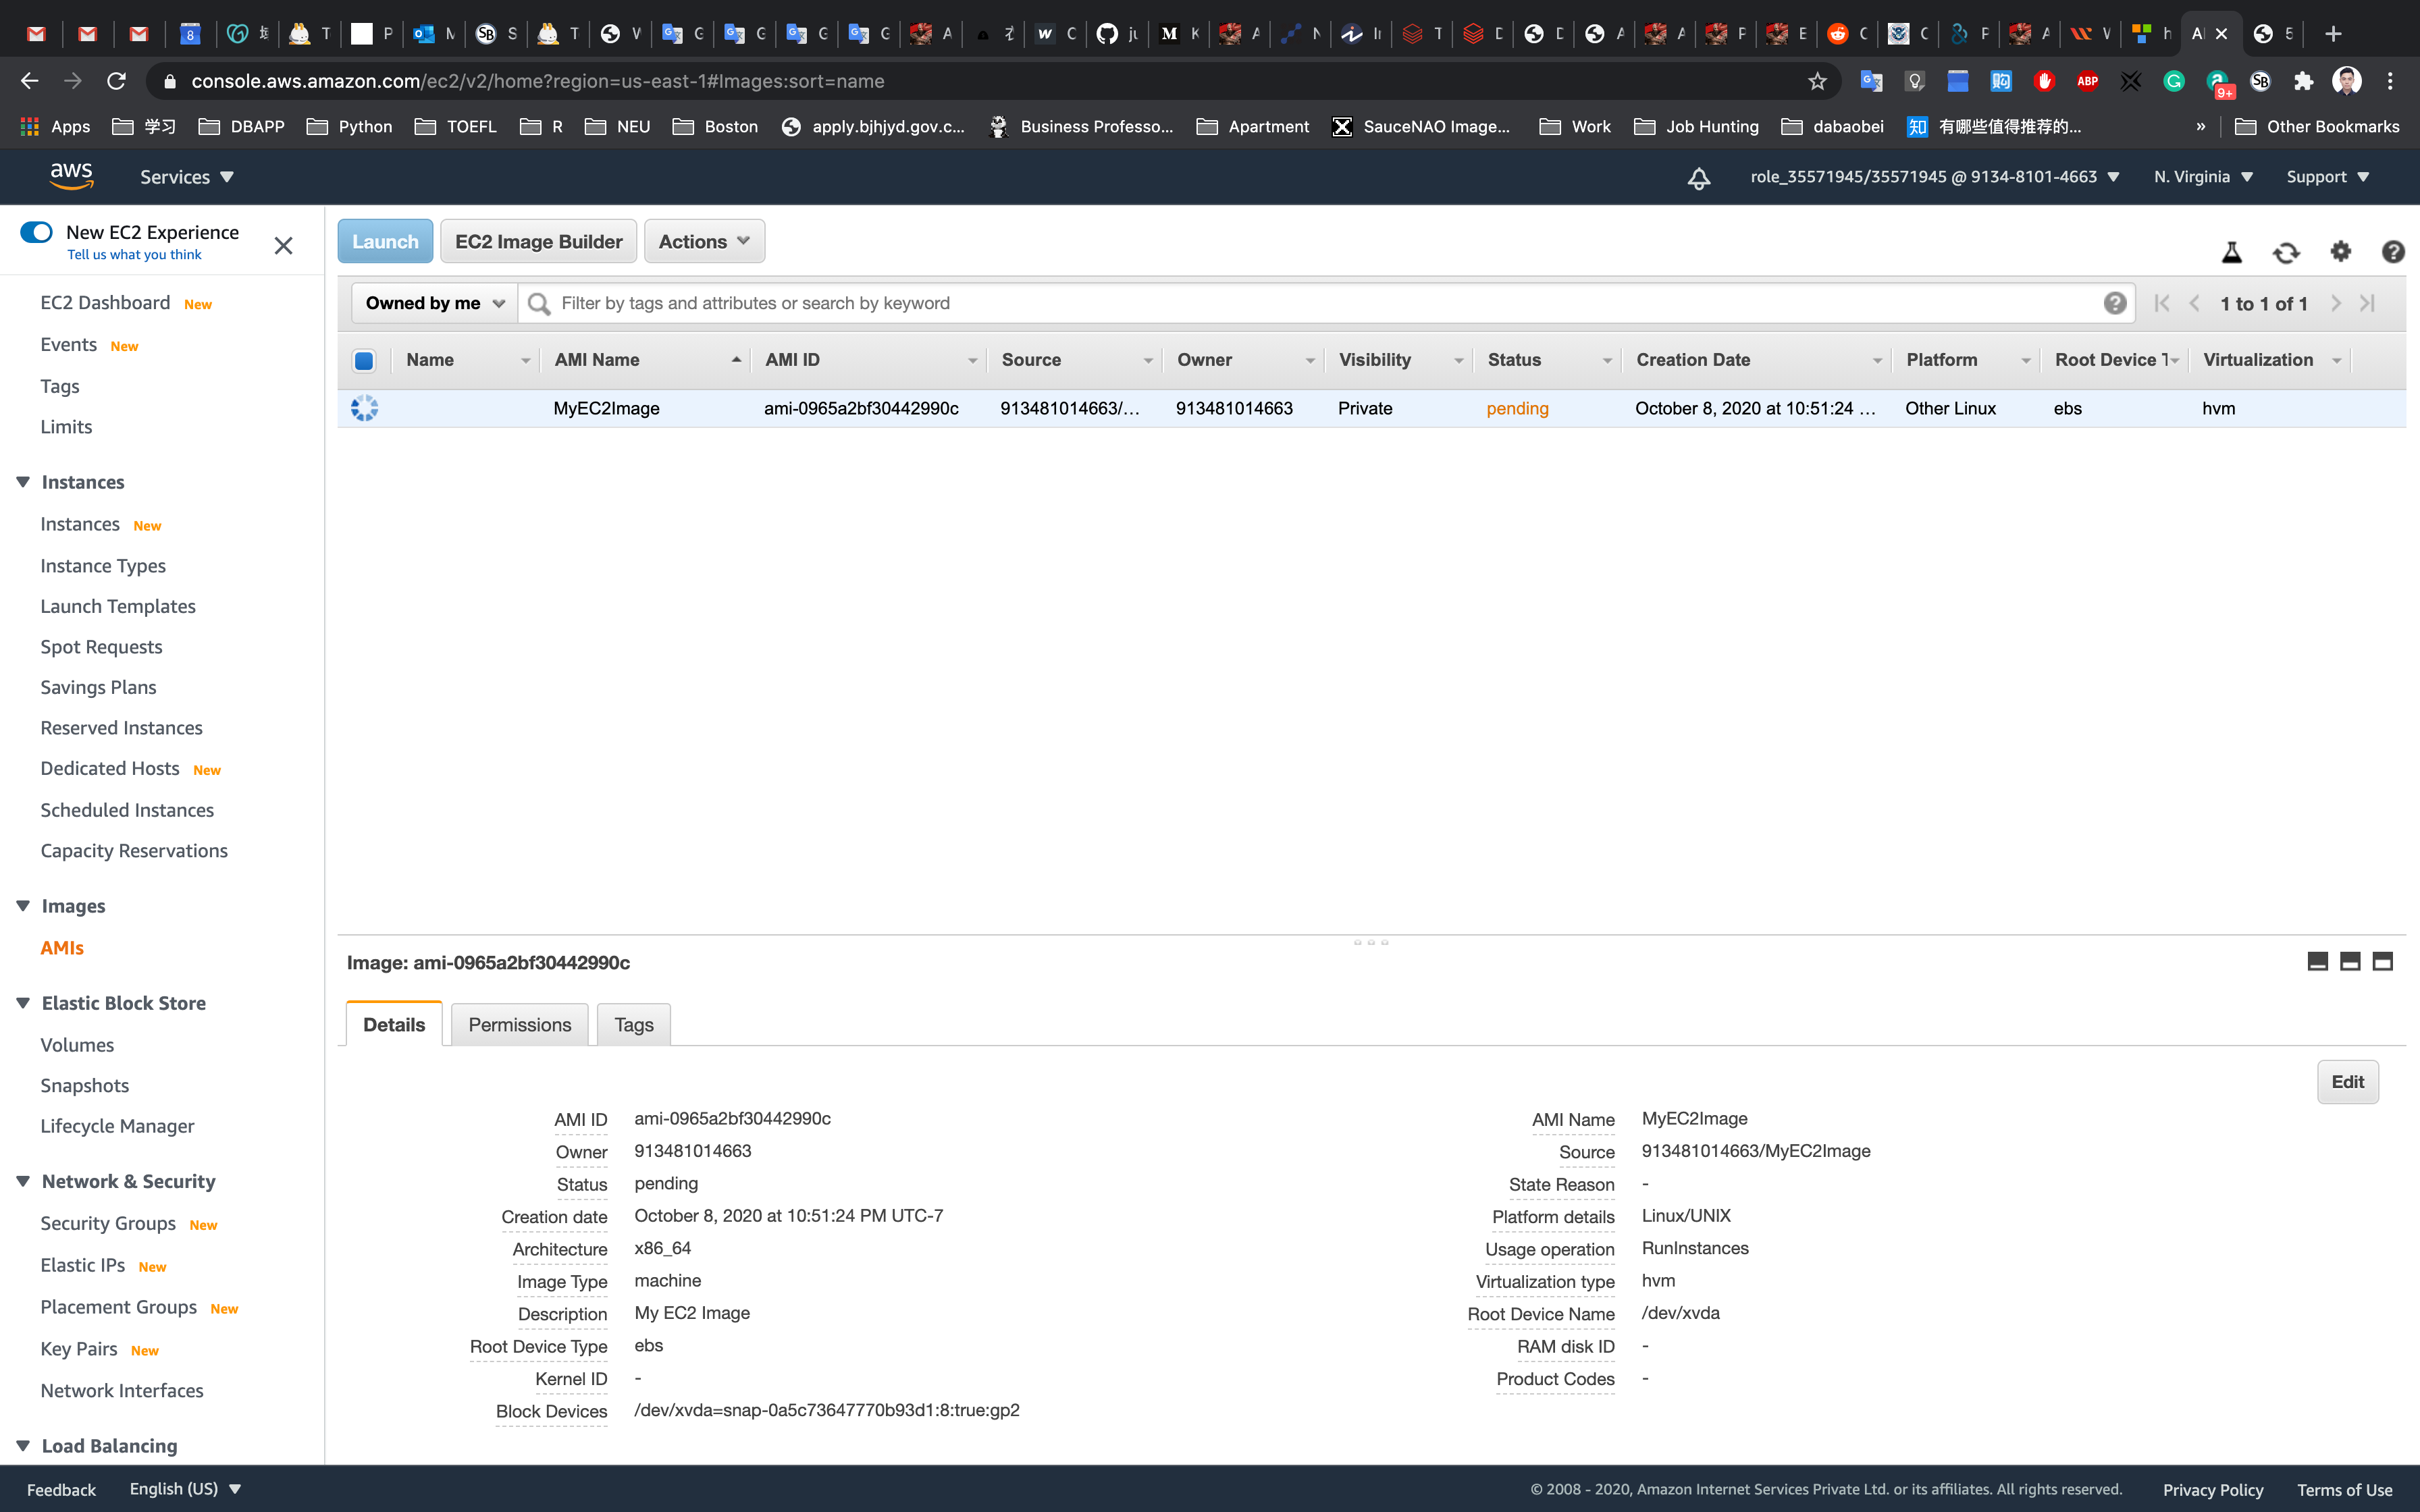This screenshot has width=2420, height=1512.
Task: Open the table settings gear icon
Action: pos(2340,252)
